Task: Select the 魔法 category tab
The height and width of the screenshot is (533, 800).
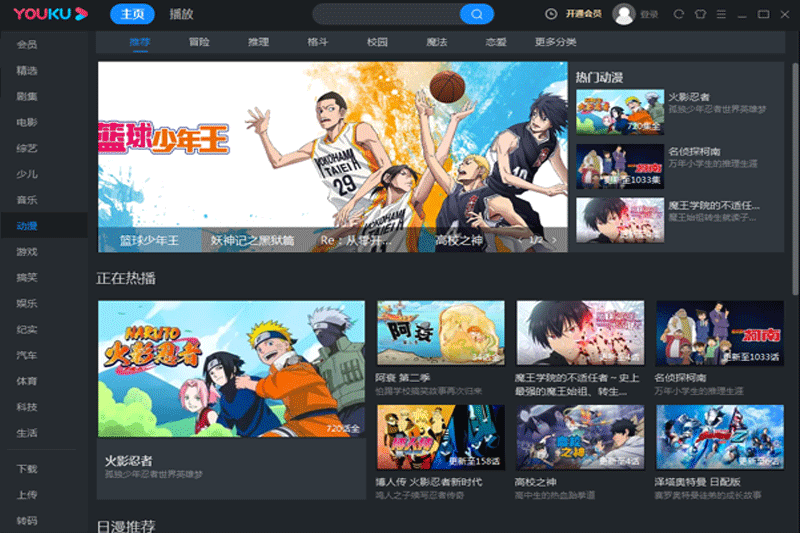Action: coord(437,42)
